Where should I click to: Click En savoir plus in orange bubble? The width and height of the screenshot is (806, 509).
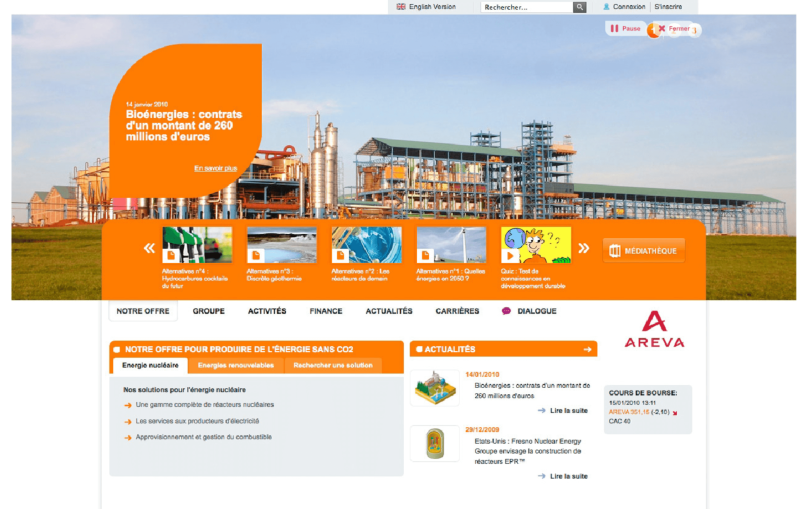coord(215,168)
